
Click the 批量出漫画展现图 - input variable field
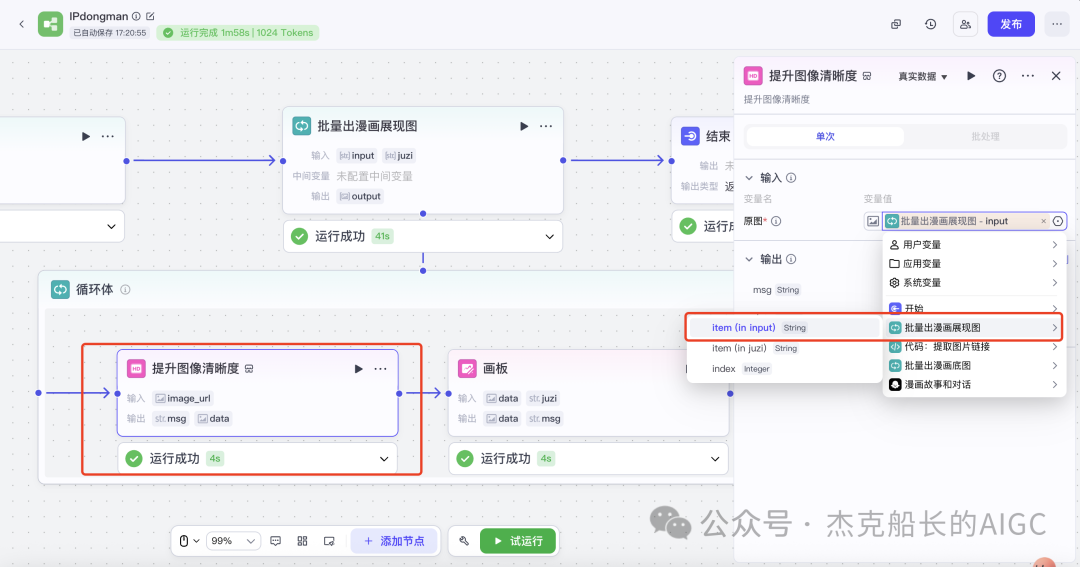(966, 221)
